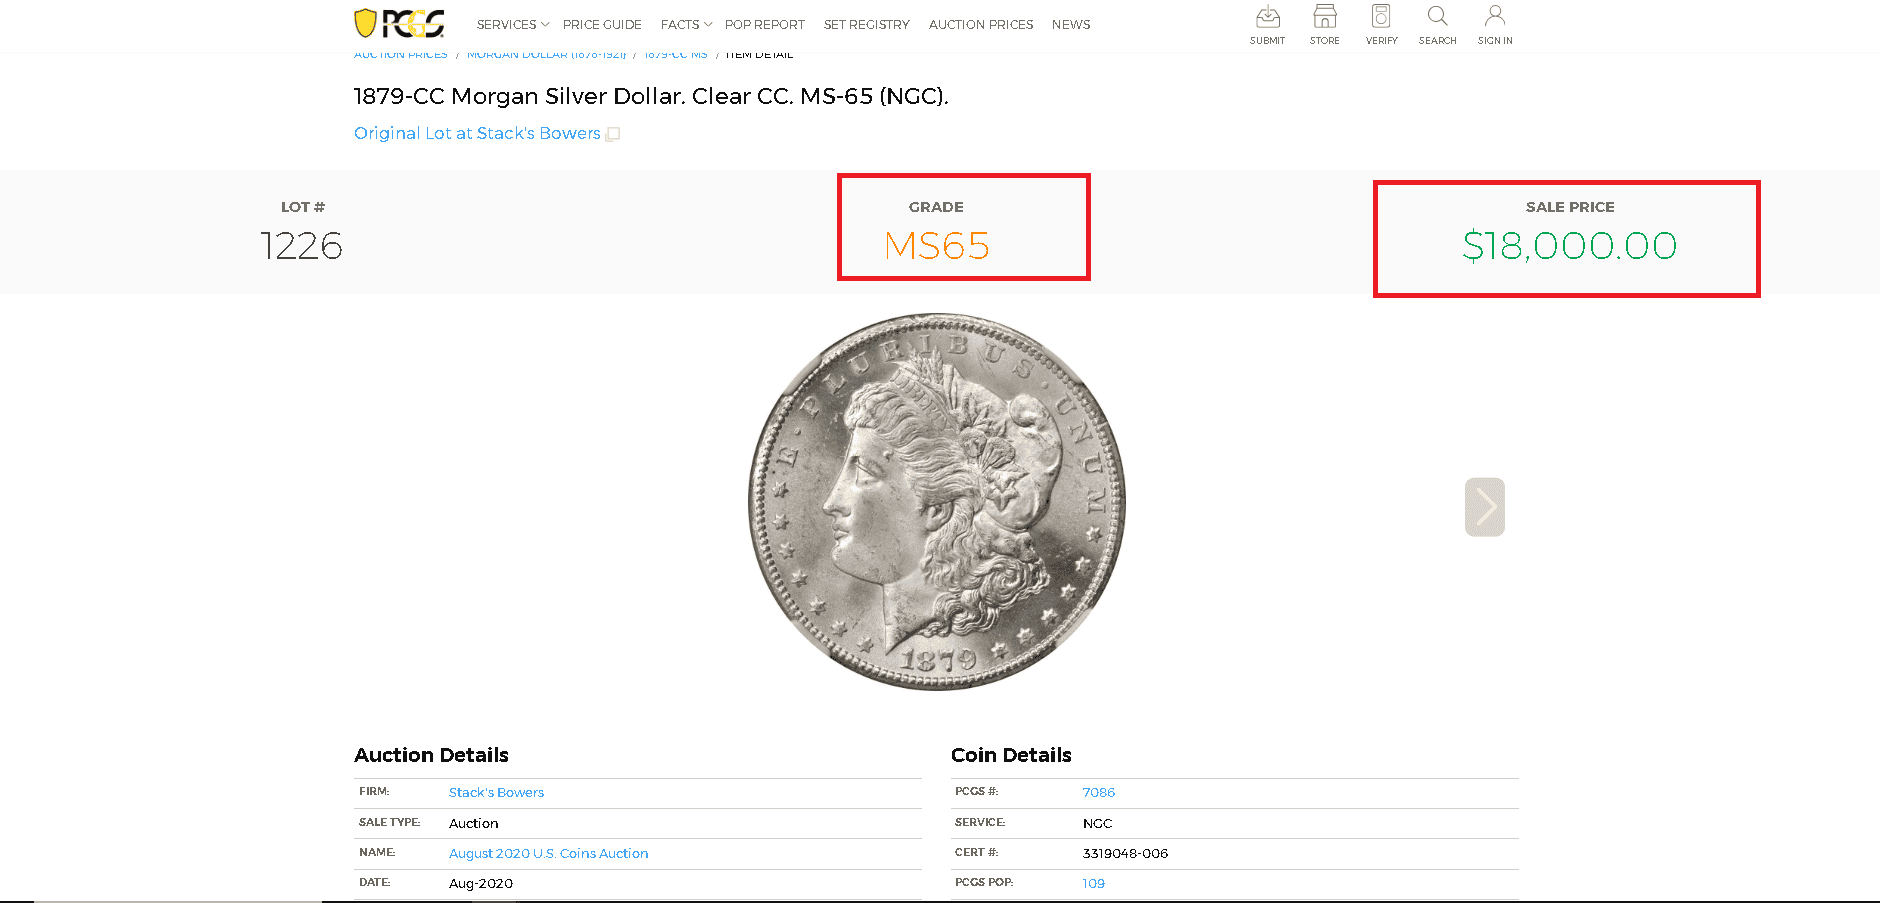1880x903 pixels.
Task: Select POP Report in the navigation
Action: (x=764, y=24)
